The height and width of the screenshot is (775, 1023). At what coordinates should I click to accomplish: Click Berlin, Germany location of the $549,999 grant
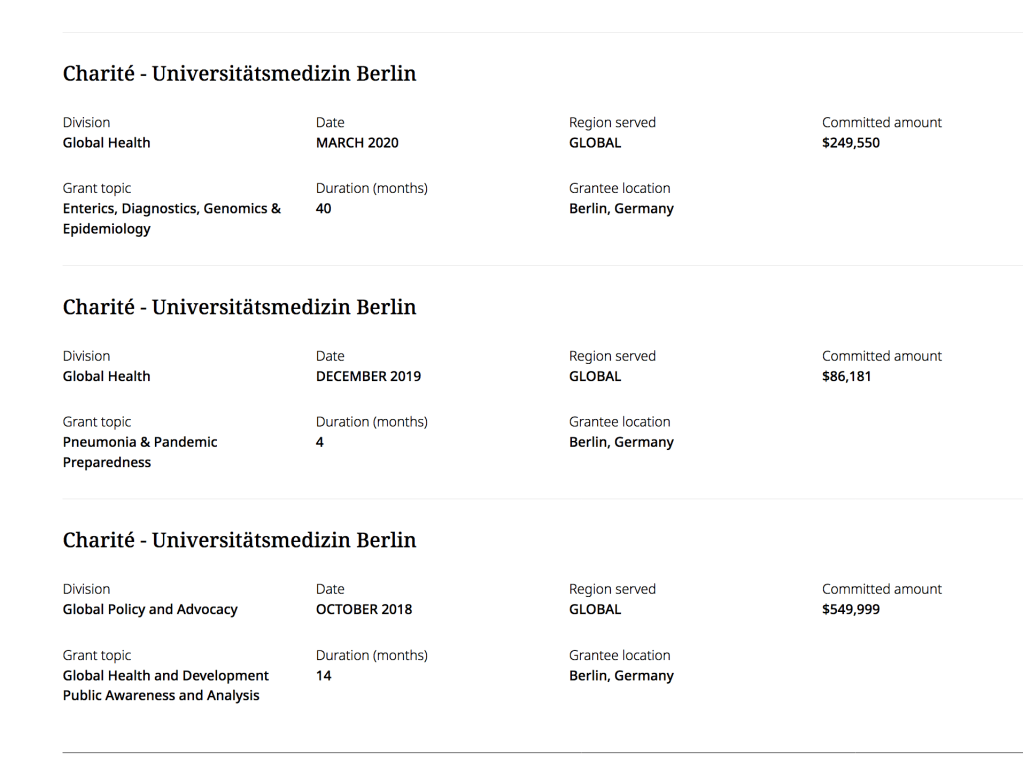click(621, 676)
